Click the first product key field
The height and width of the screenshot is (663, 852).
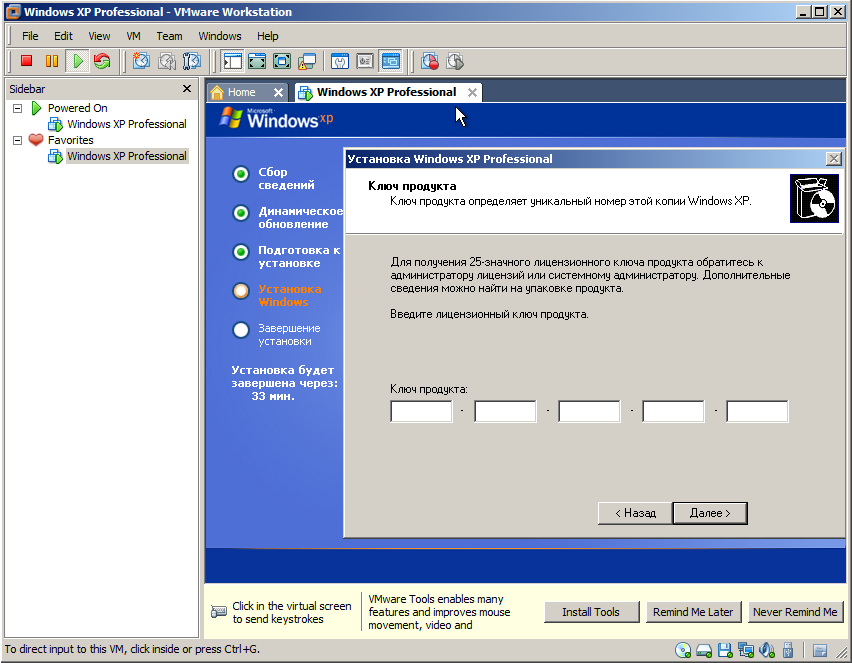[x=421, y=411]
